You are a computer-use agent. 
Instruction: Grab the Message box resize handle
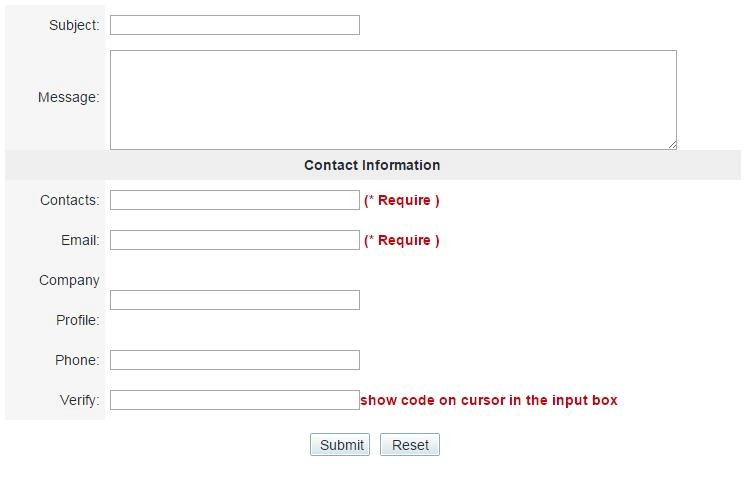672,145
